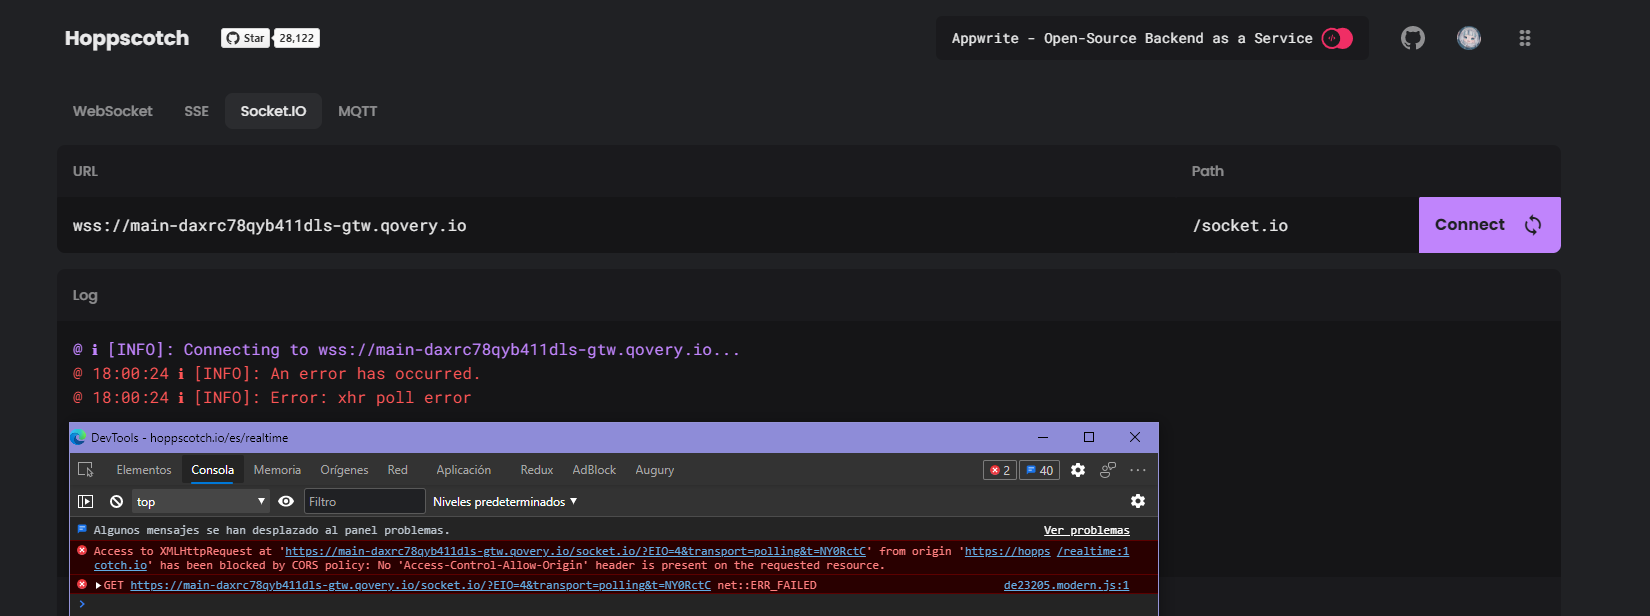Toggle the Appwrite banner switch
The image size is (1650, 616).
click(x=1337, y=38)
